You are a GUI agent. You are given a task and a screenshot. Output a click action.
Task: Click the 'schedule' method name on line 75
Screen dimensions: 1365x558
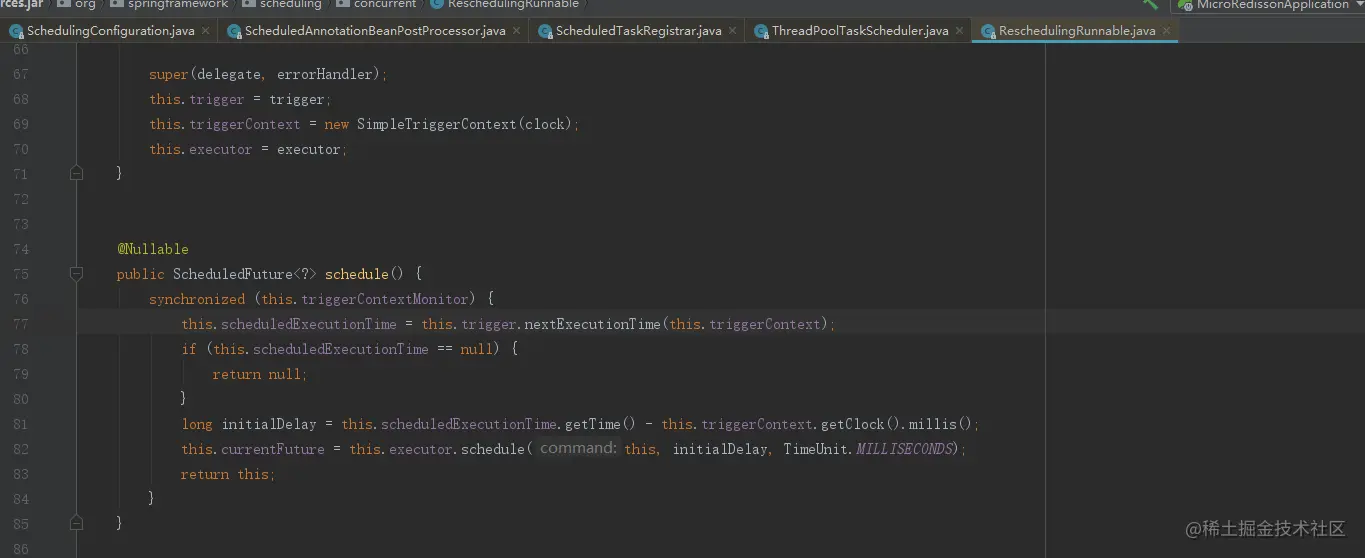pyautogui.click(x=356, y=274)
